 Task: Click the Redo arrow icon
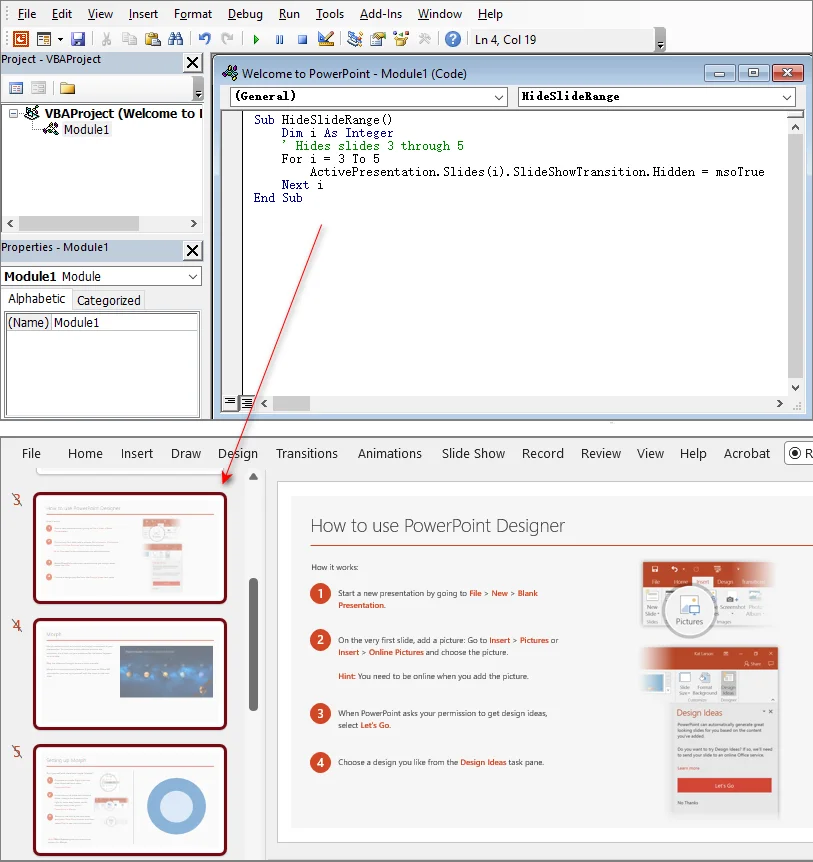pos(227,39)
